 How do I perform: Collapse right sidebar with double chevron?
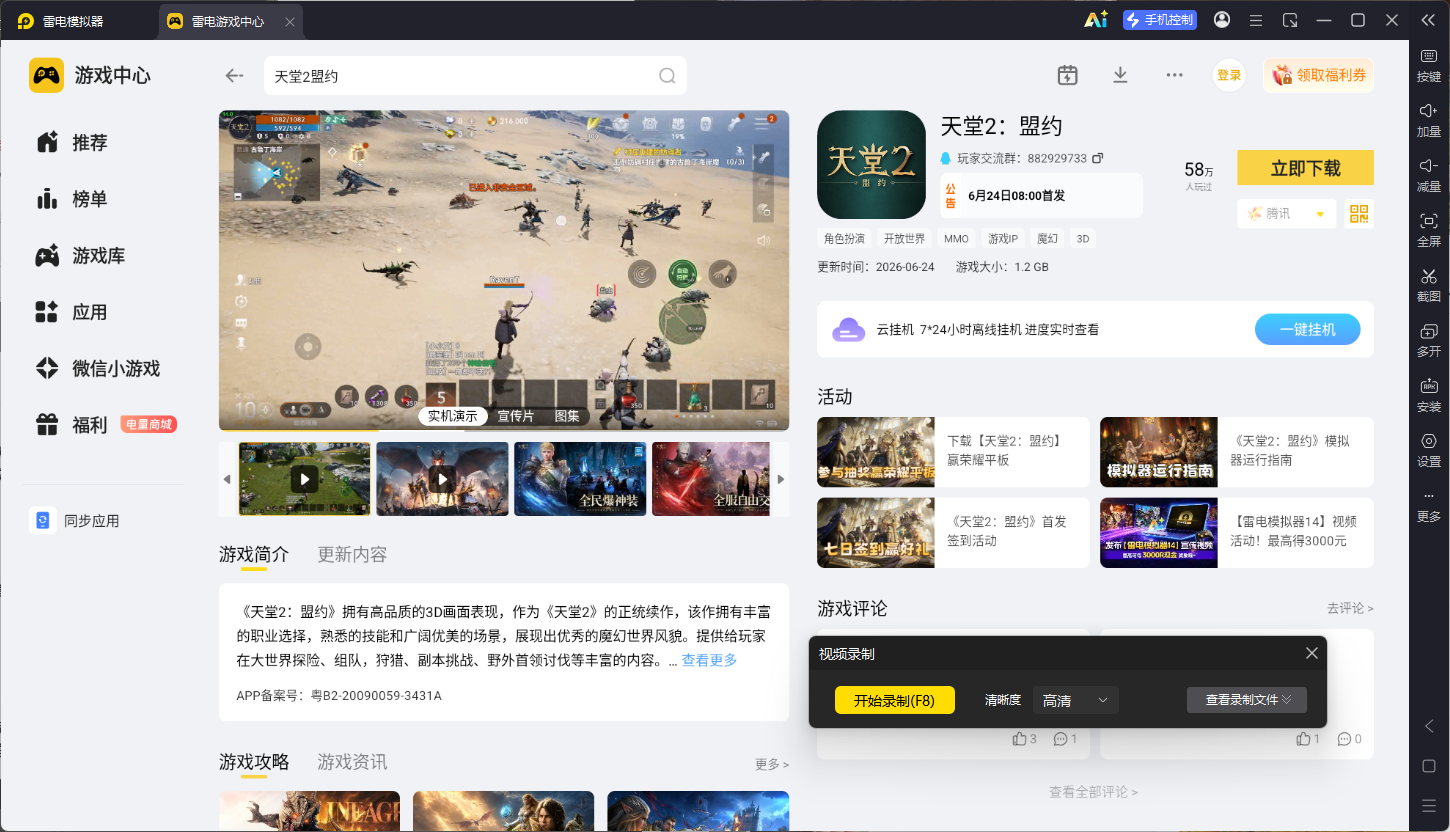pos(1429,20)
